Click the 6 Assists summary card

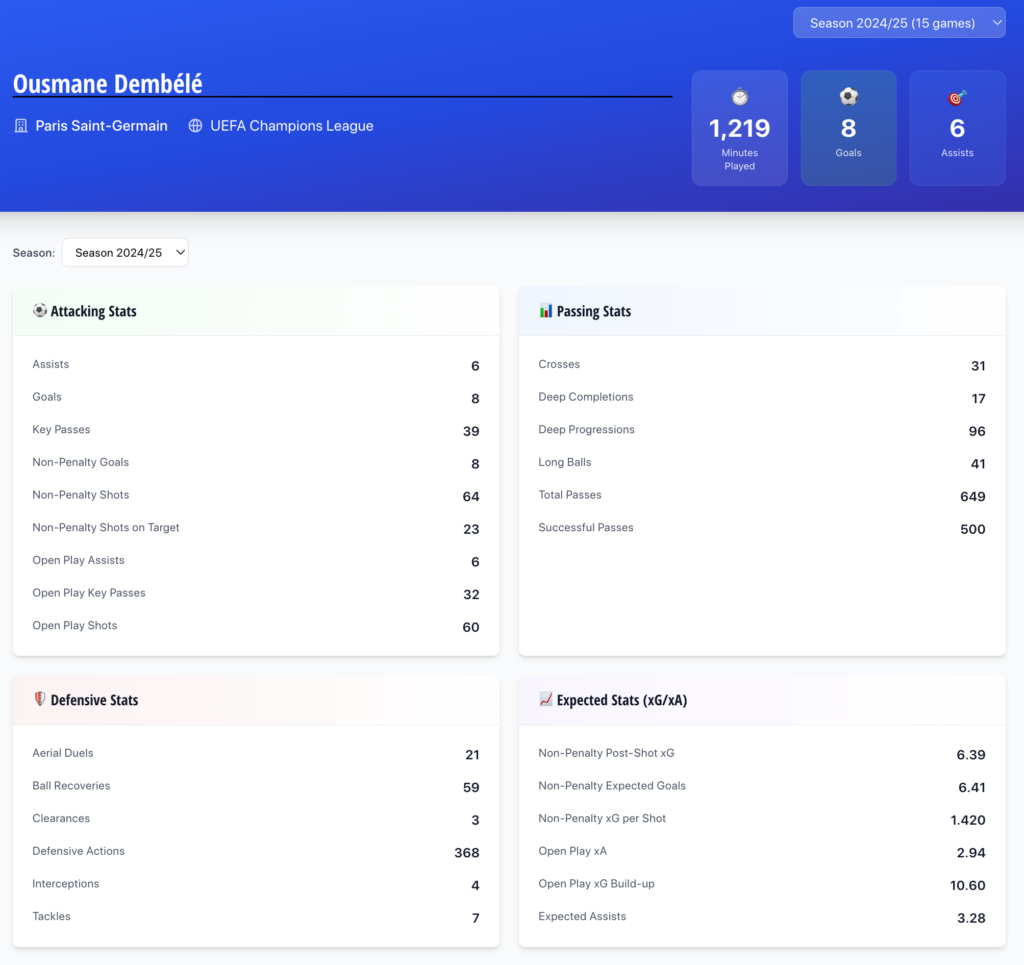957,128
